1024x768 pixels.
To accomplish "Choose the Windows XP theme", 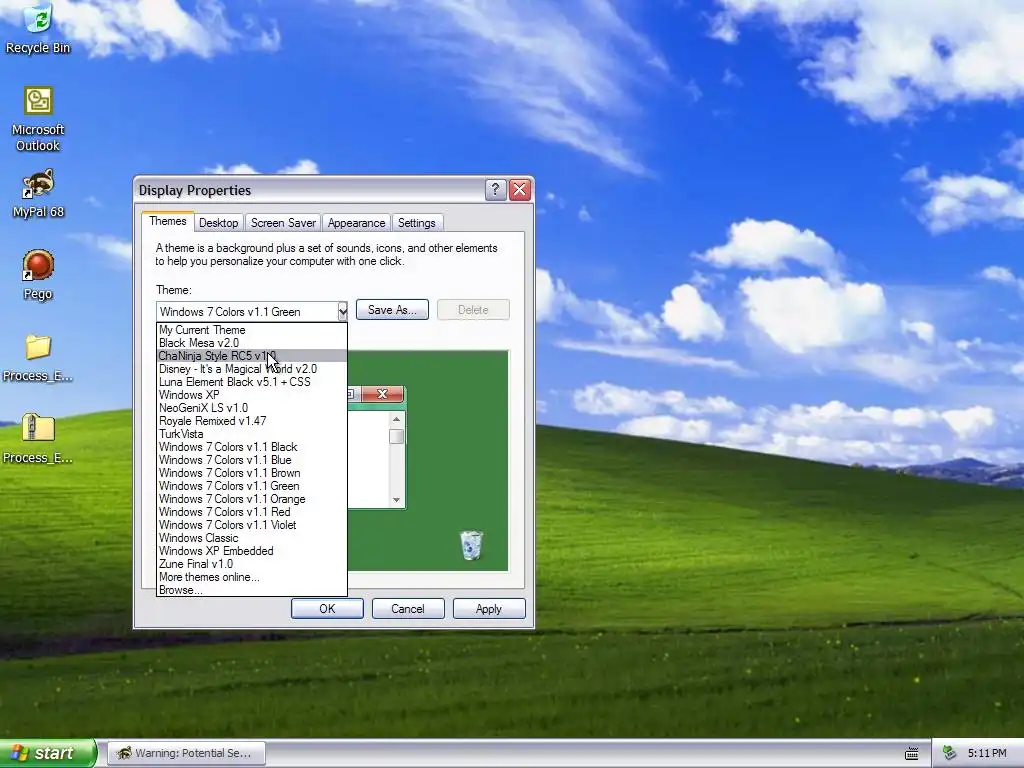I will 252,395.
